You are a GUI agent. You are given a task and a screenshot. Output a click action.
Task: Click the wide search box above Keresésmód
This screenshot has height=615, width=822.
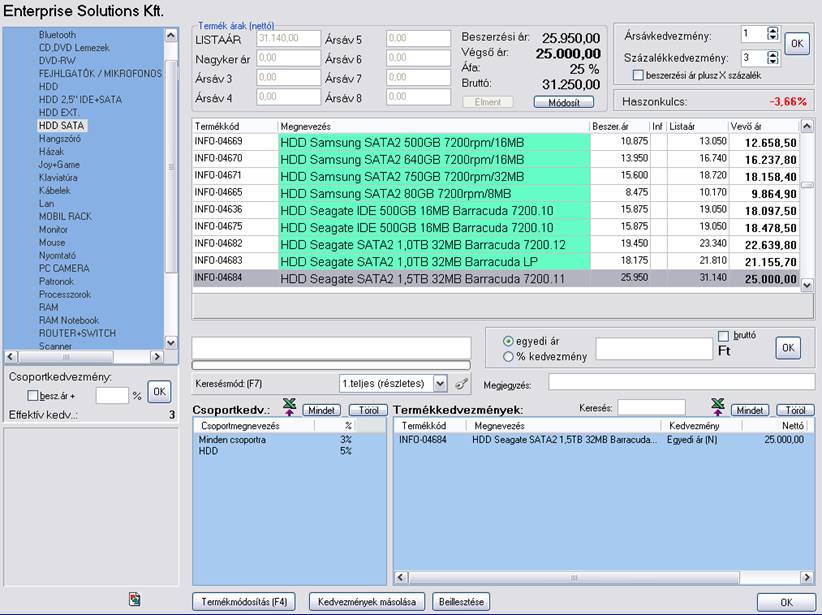[331, 348]
